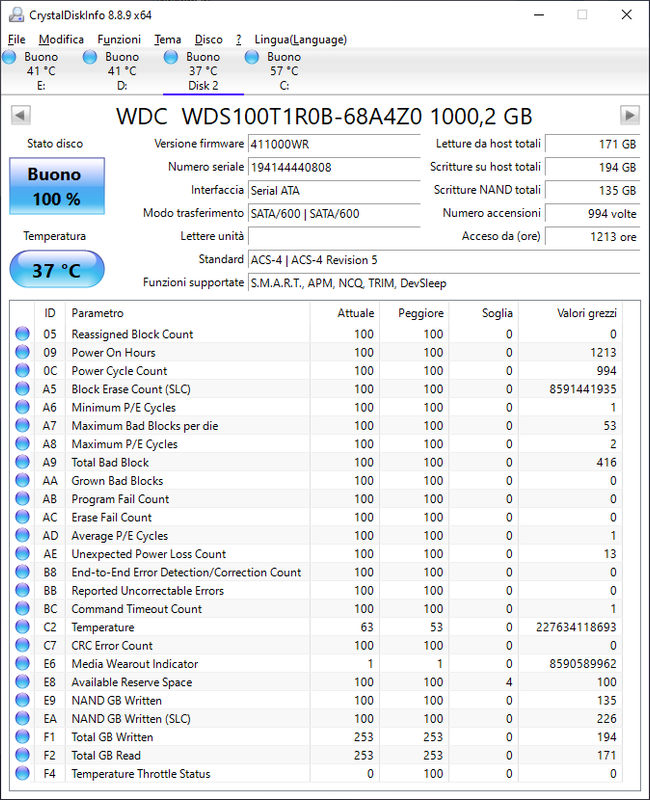Click the CrystalDiskInfo title bar app icon

[16, 15]
